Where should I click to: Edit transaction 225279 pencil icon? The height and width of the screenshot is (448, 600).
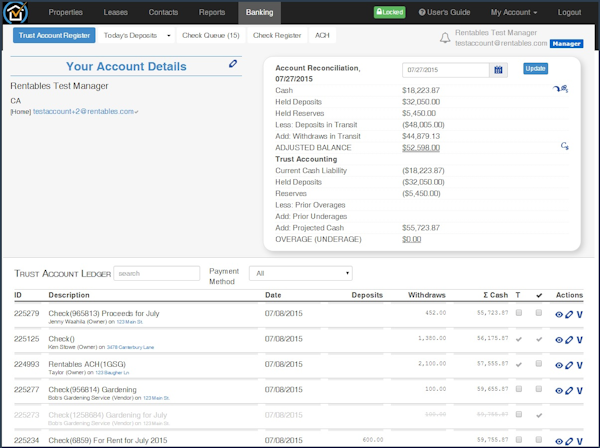click(569, 314)
